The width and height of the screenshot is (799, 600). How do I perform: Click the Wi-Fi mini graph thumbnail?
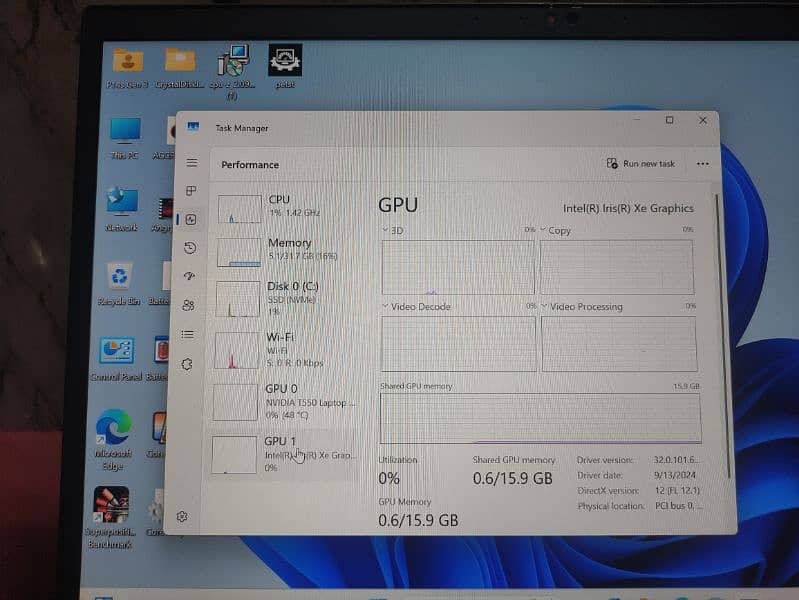click(x=236, y=351)
